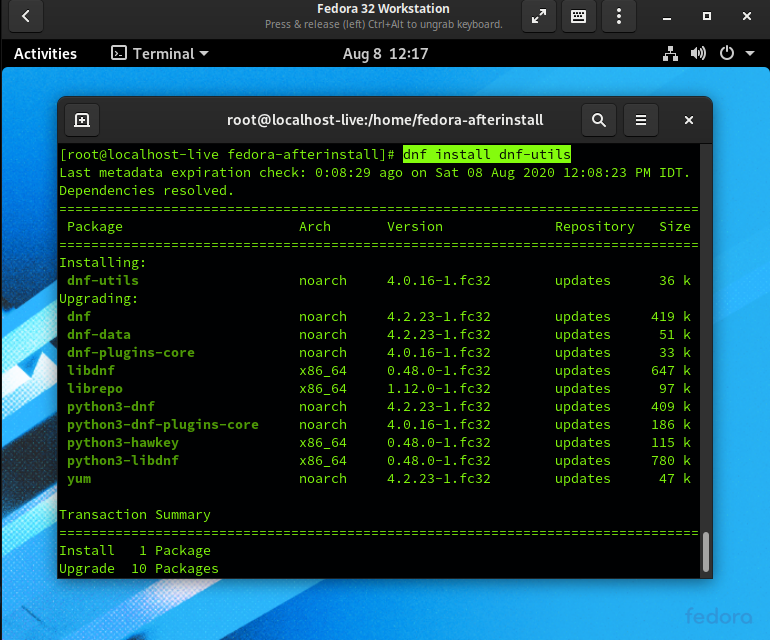The width and height of the screenshot is (770, 640).
Task: Click the Installing: section label
Action: point(103,263)
